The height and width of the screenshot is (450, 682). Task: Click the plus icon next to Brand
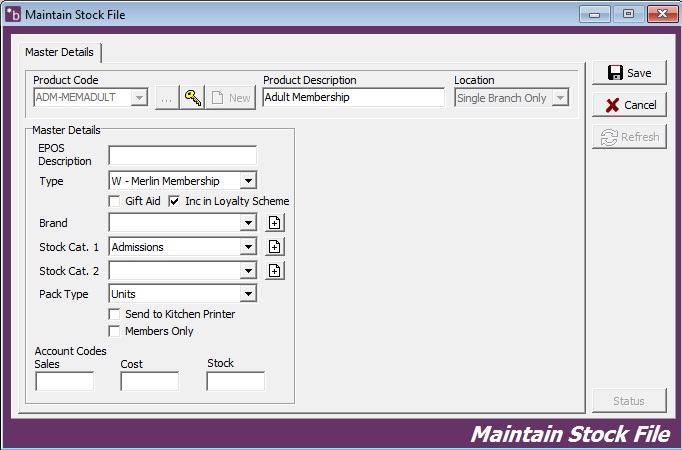[275, 223]
